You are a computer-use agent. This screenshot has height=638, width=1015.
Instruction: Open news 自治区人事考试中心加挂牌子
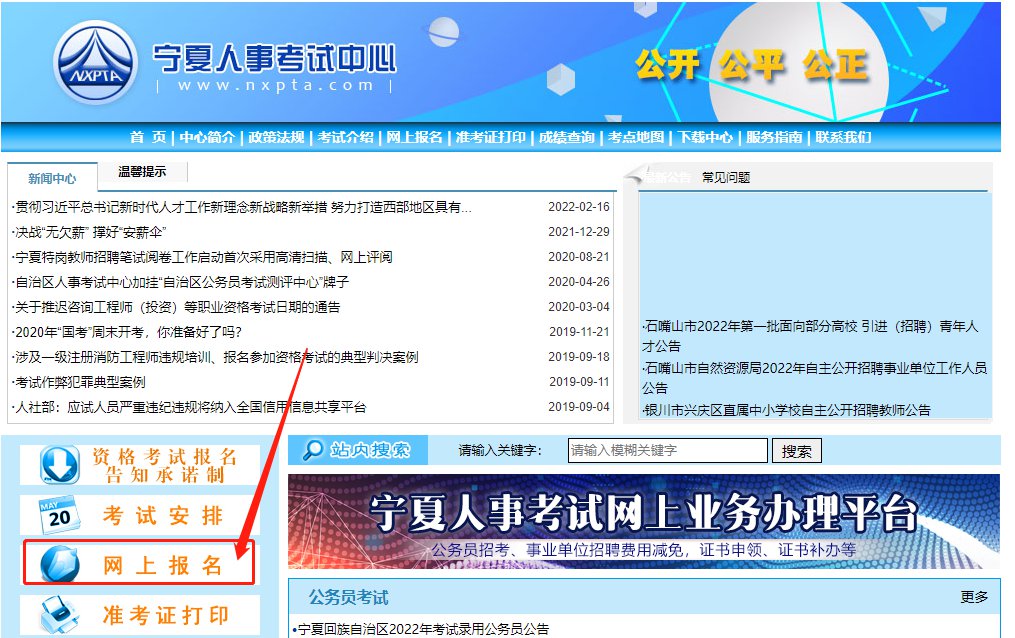coord(180,282)
